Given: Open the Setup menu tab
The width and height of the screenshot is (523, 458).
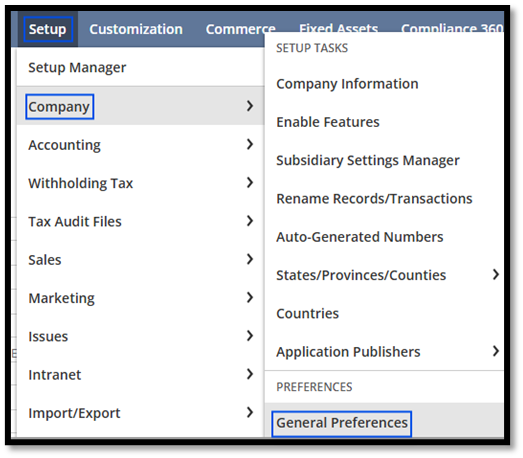Looking at the screenshot, I should coord(48,29).
